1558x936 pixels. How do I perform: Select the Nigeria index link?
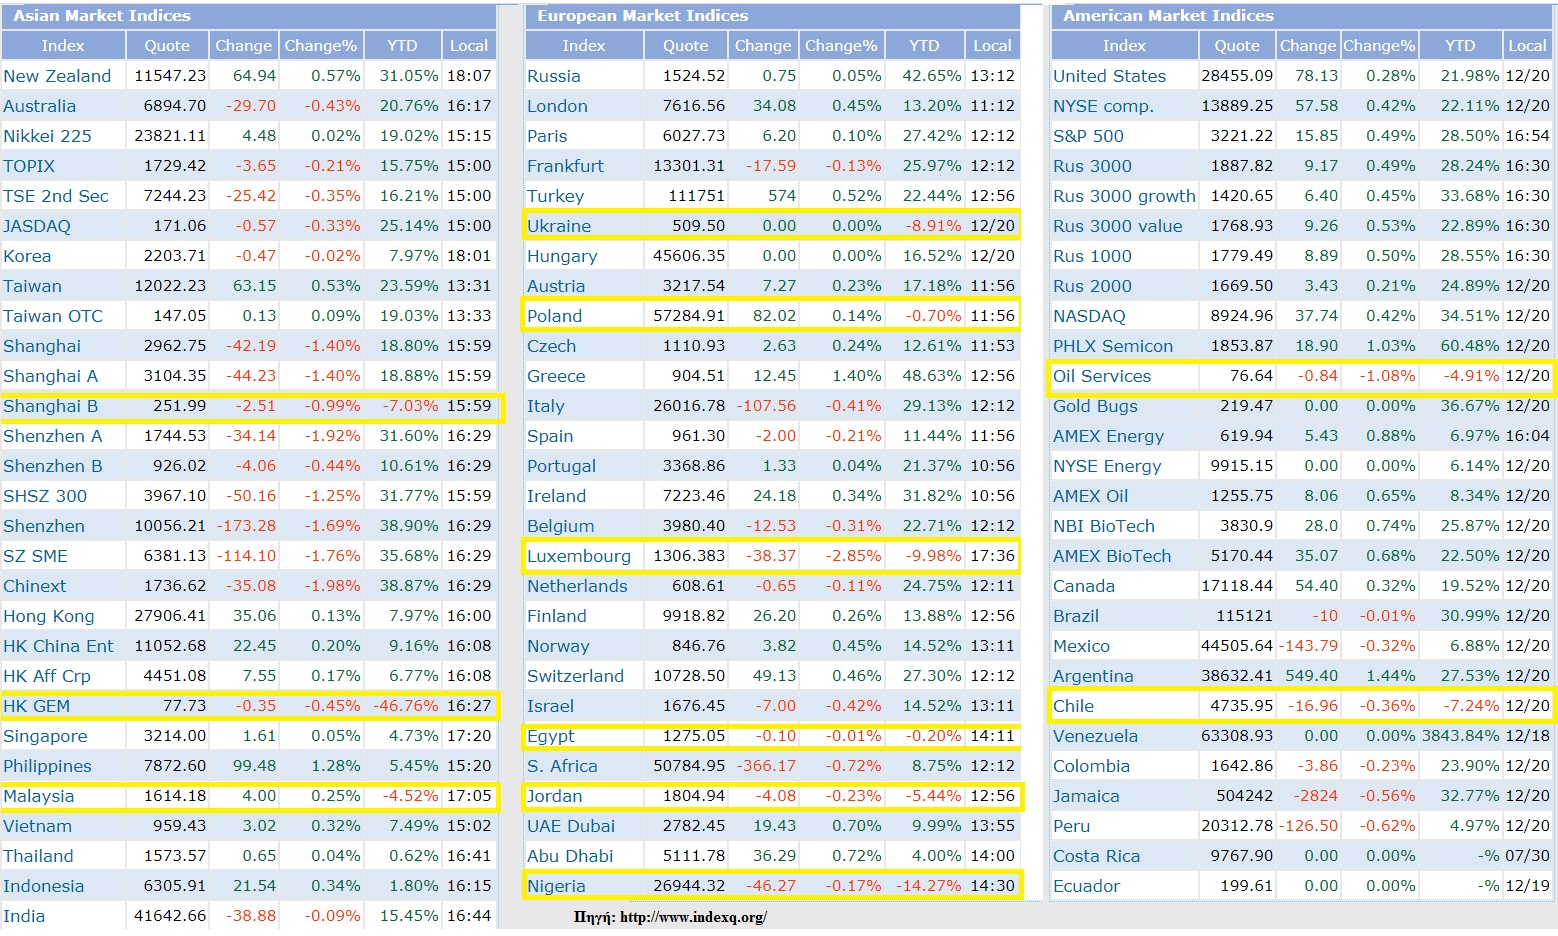[x=556, y=886]
